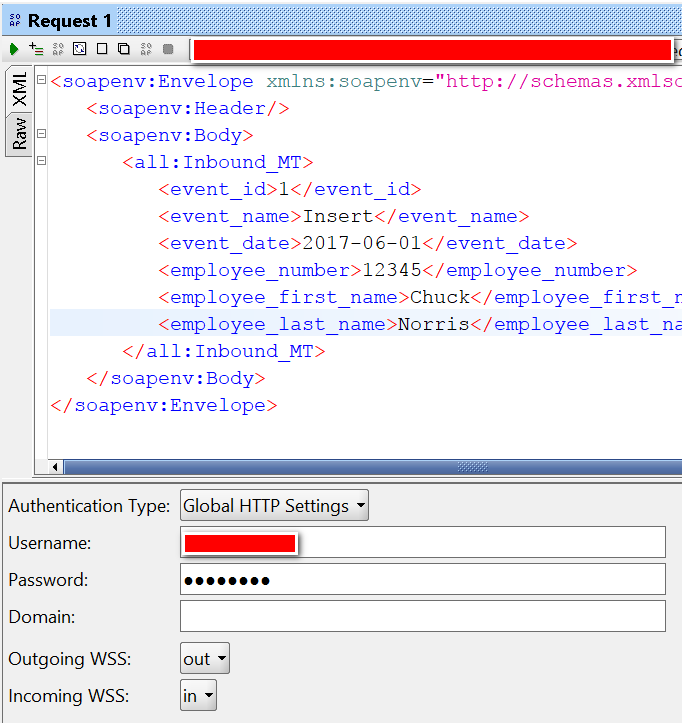The height and width of the screenshot is (723, 682).
Task: Click the event_date value 2017-06-01
Action: click(362, 243)
